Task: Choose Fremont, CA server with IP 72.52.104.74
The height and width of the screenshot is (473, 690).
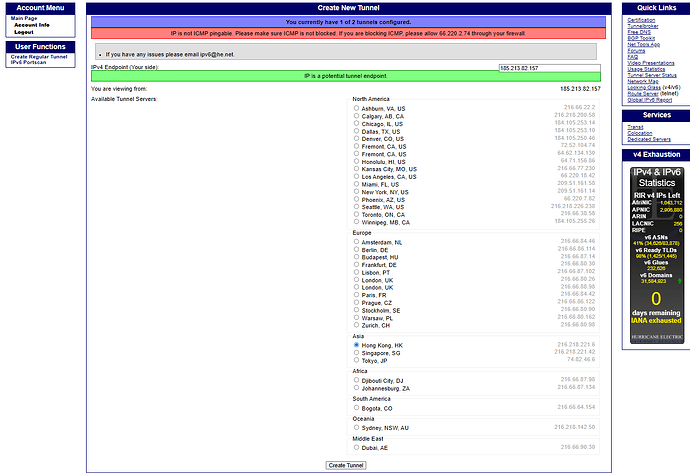Action: point(356,146)
